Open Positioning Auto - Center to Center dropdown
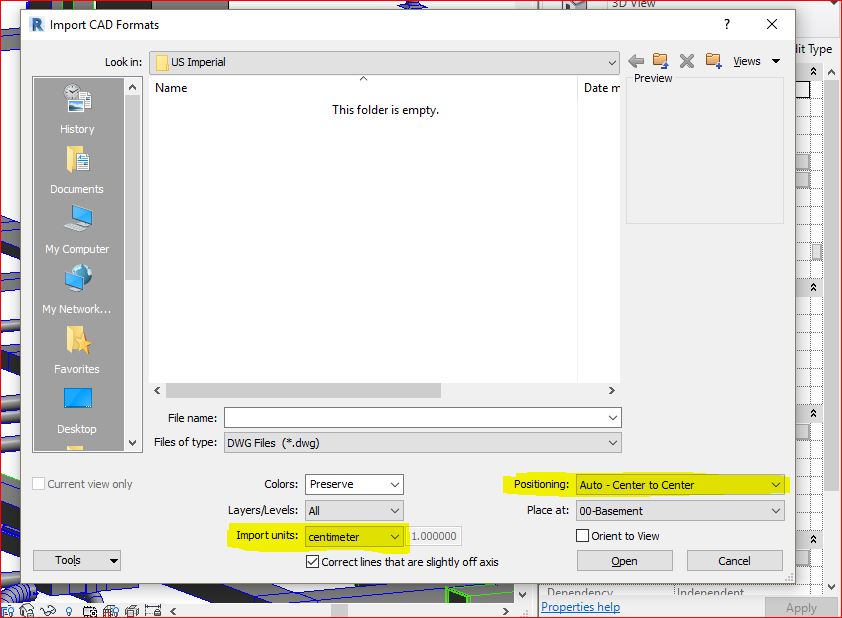 pos(680,485)
